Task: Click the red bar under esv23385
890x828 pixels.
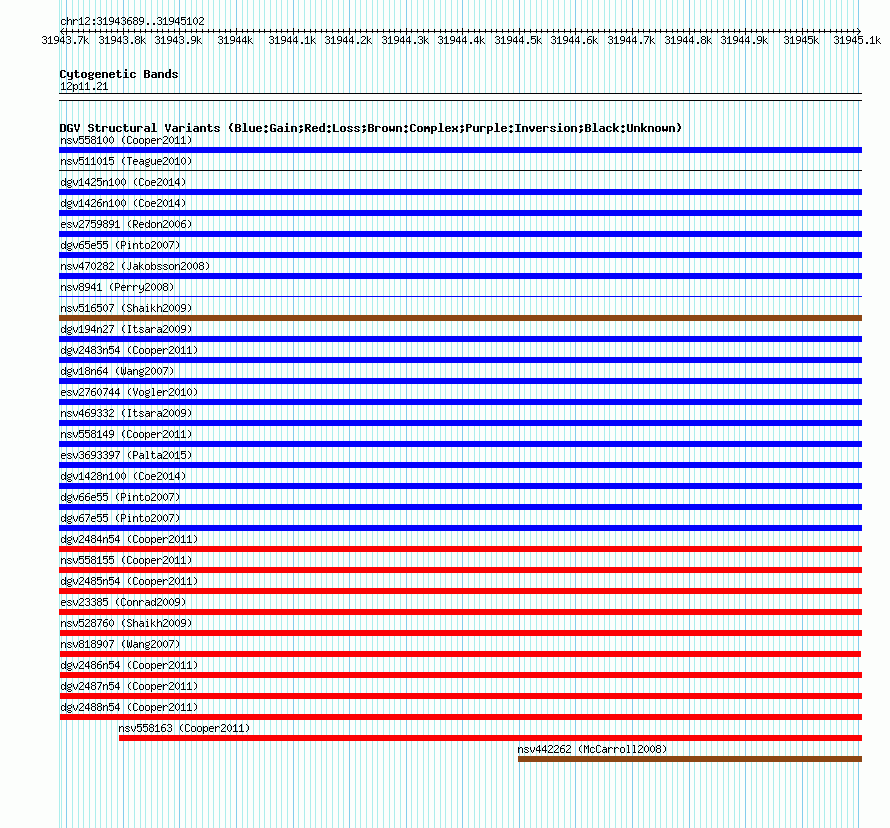Action: coord(460,612)
